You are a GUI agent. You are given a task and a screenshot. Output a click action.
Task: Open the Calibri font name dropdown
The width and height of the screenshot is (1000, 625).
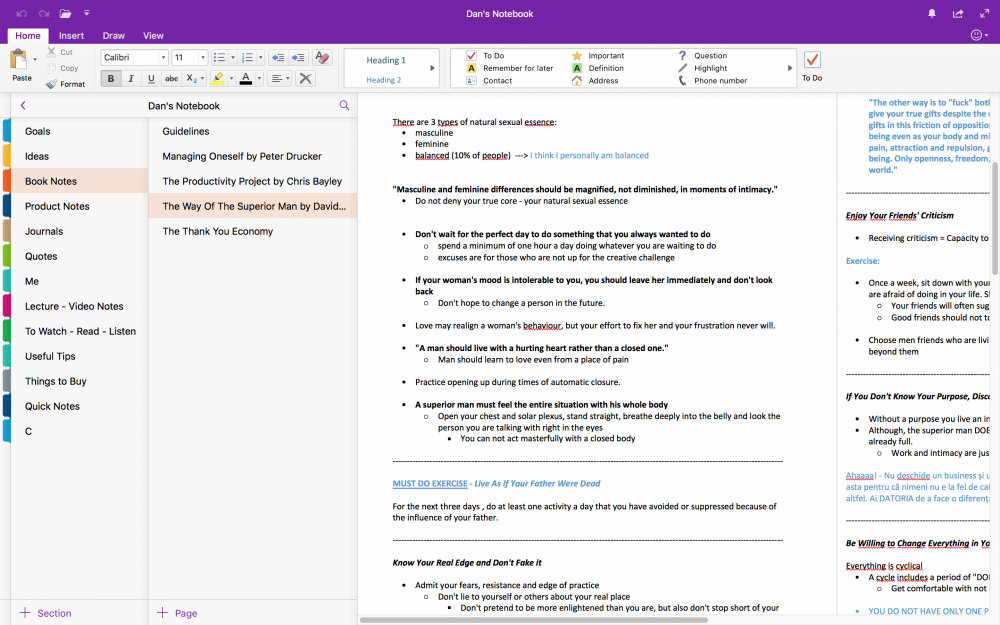pos(134,58)
